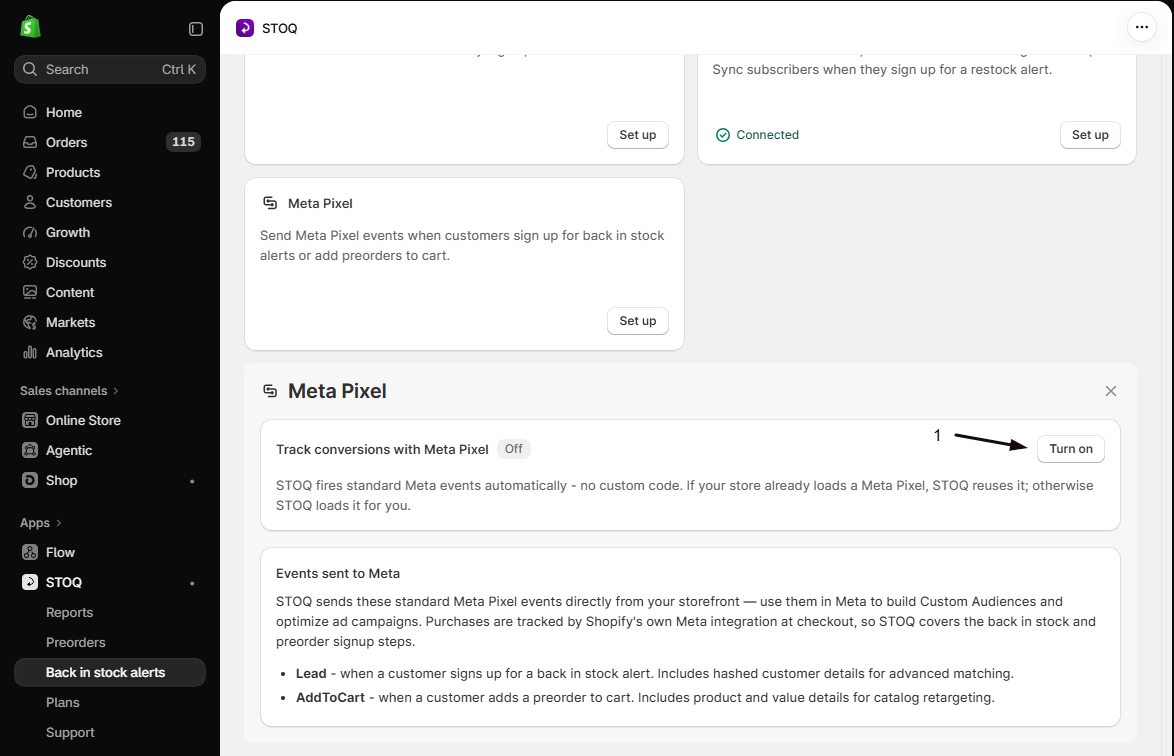Screen dimensions: 1174x756
Task: Click the search magnifier icon
Action: click(x=30, y=69)
